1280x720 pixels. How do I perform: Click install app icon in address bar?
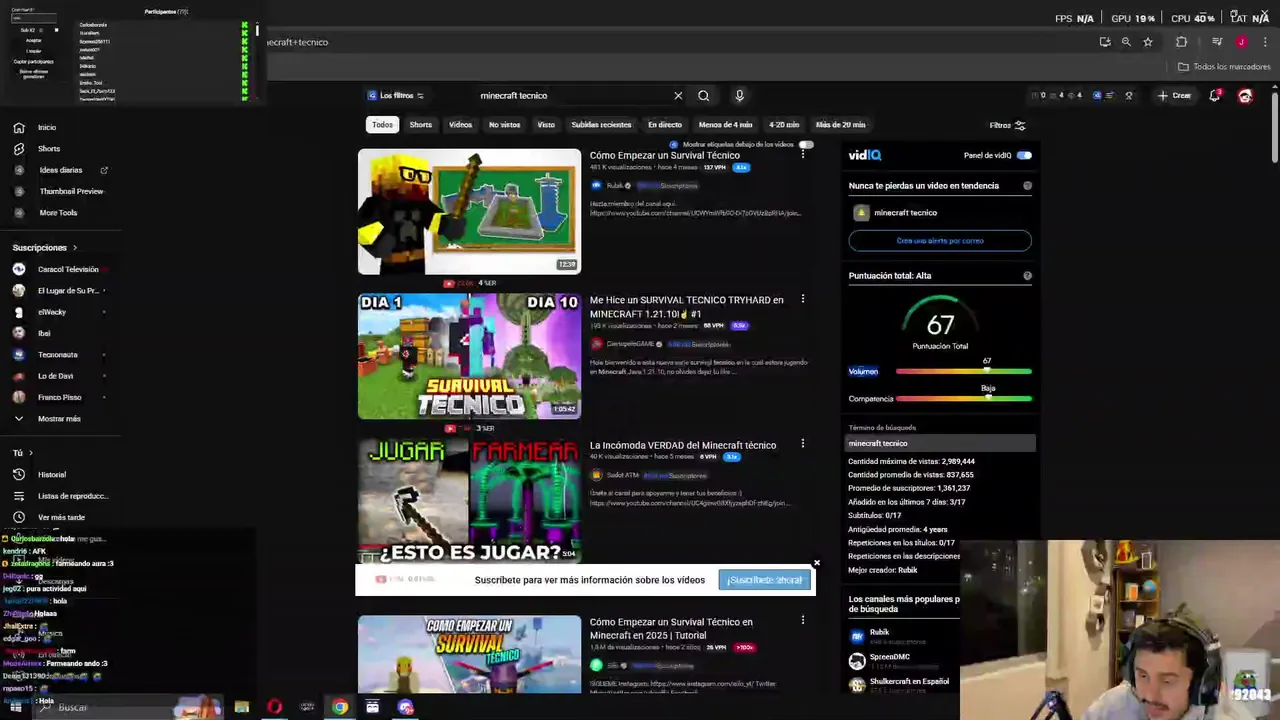[x=1105, y=42]
